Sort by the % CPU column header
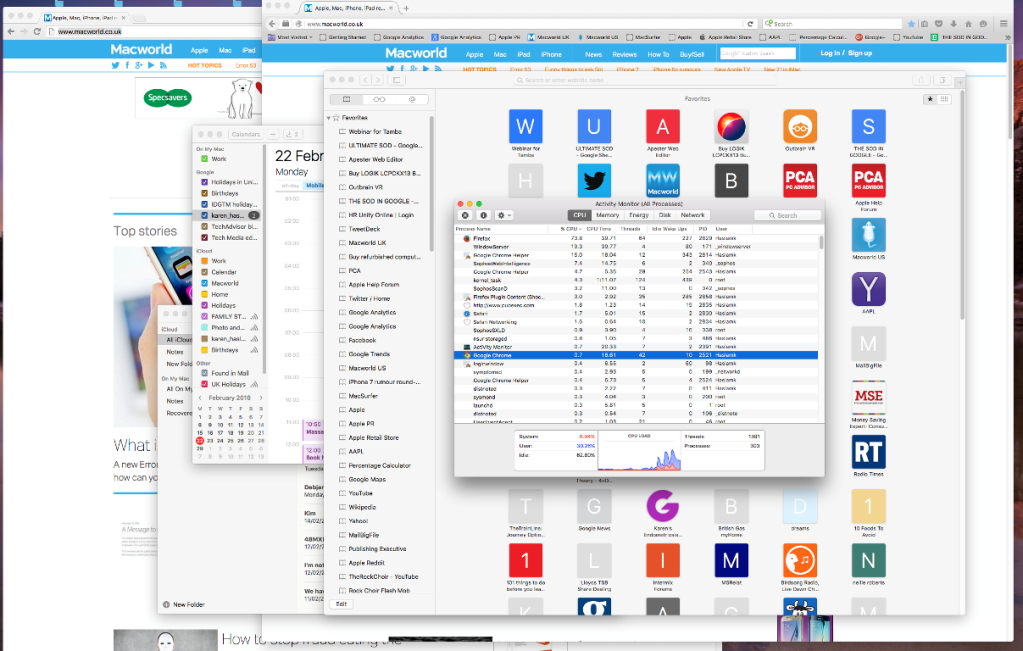Image resolution: width=1023 pixels, height=651 pixels. (570, 229)
